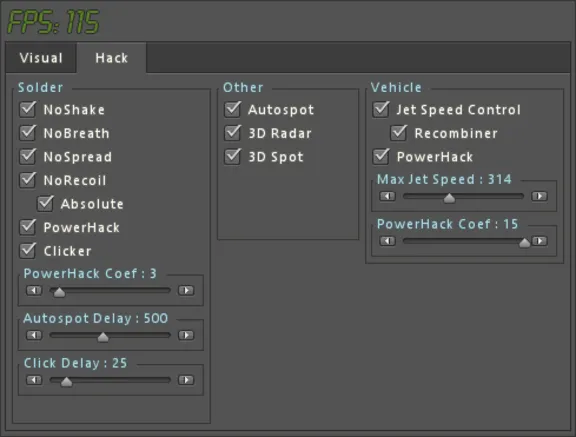576x437 pixels.
Task: Click the Autospot Delay slider handle
Action: click(x=103, y=337)
